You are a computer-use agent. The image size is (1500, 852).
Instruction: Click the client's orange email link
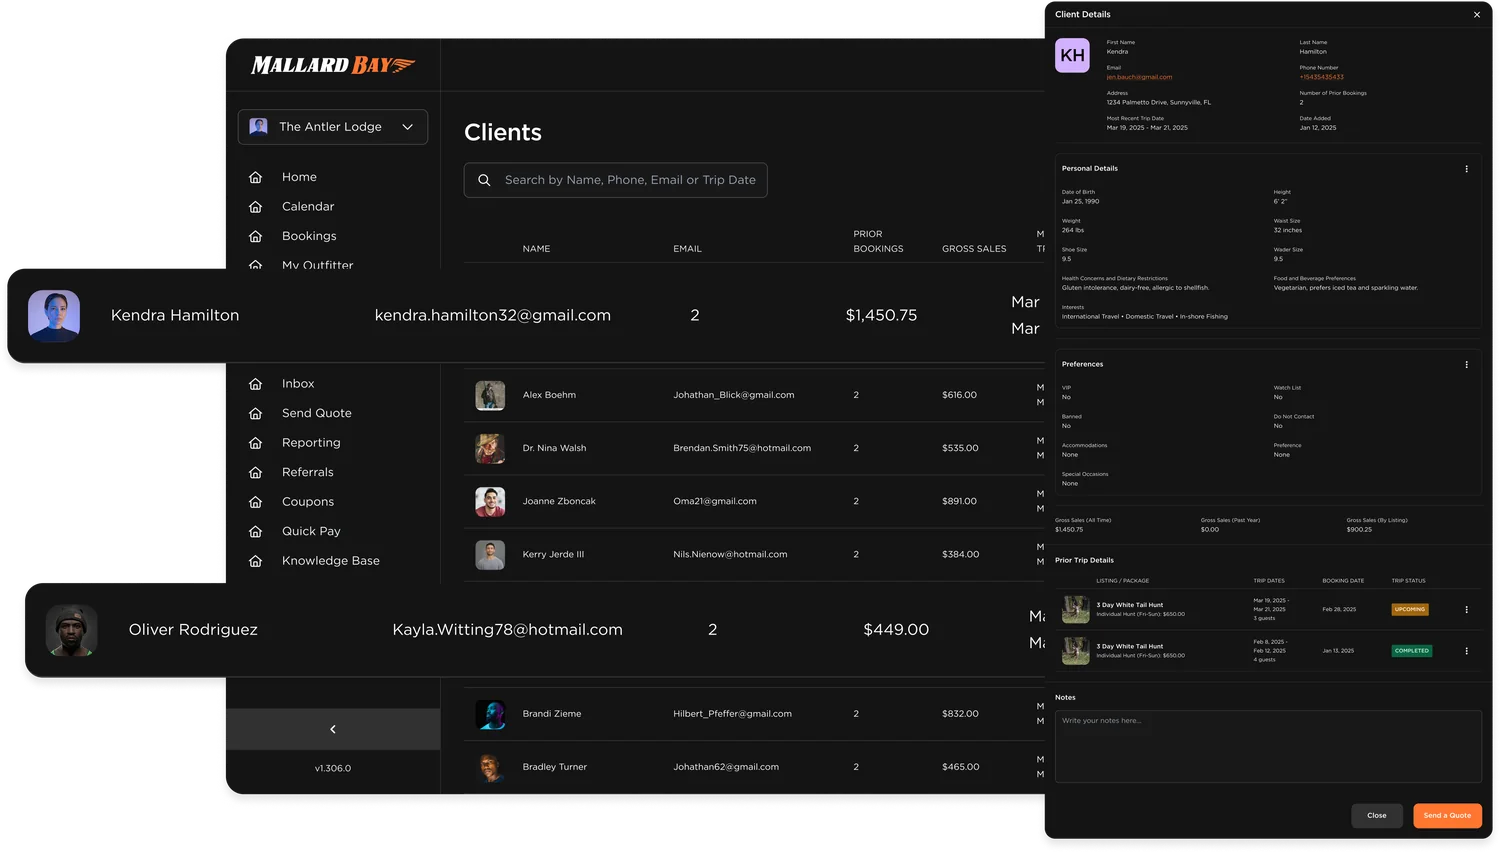click(x=1139, y=77)
